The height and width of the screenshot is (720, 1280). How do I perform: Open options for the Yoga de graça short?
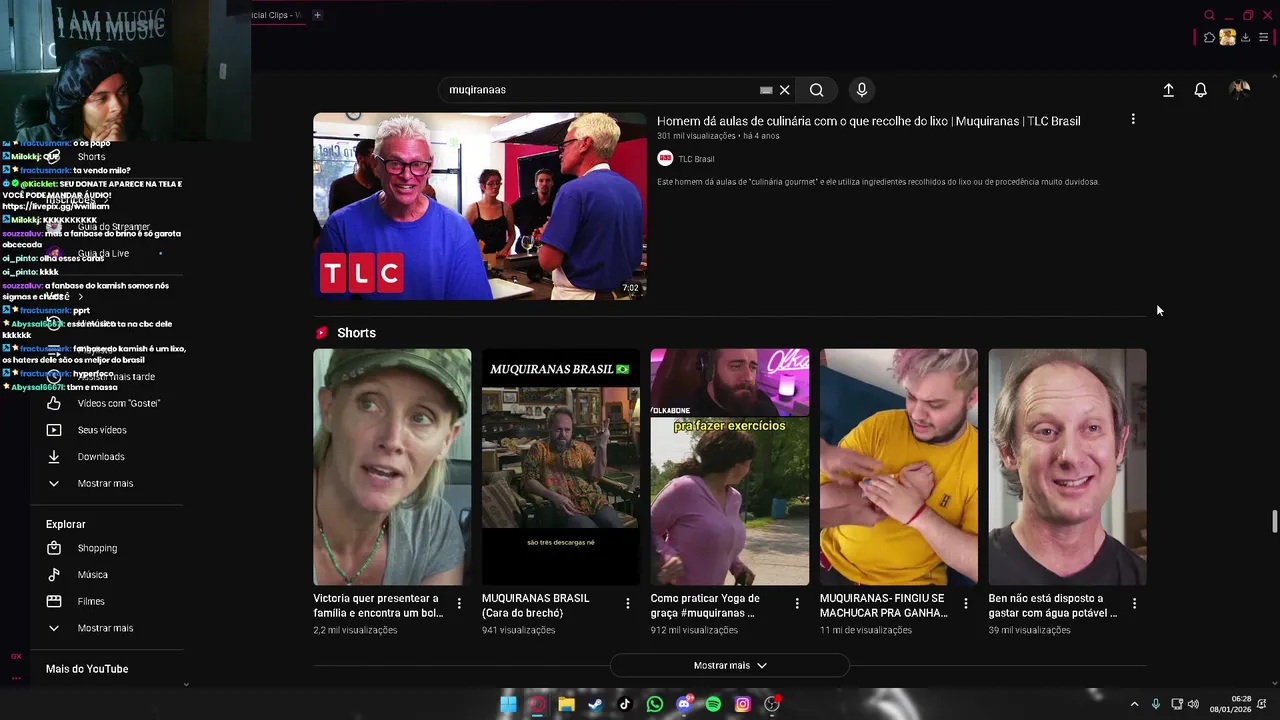[x=797, y=603]
